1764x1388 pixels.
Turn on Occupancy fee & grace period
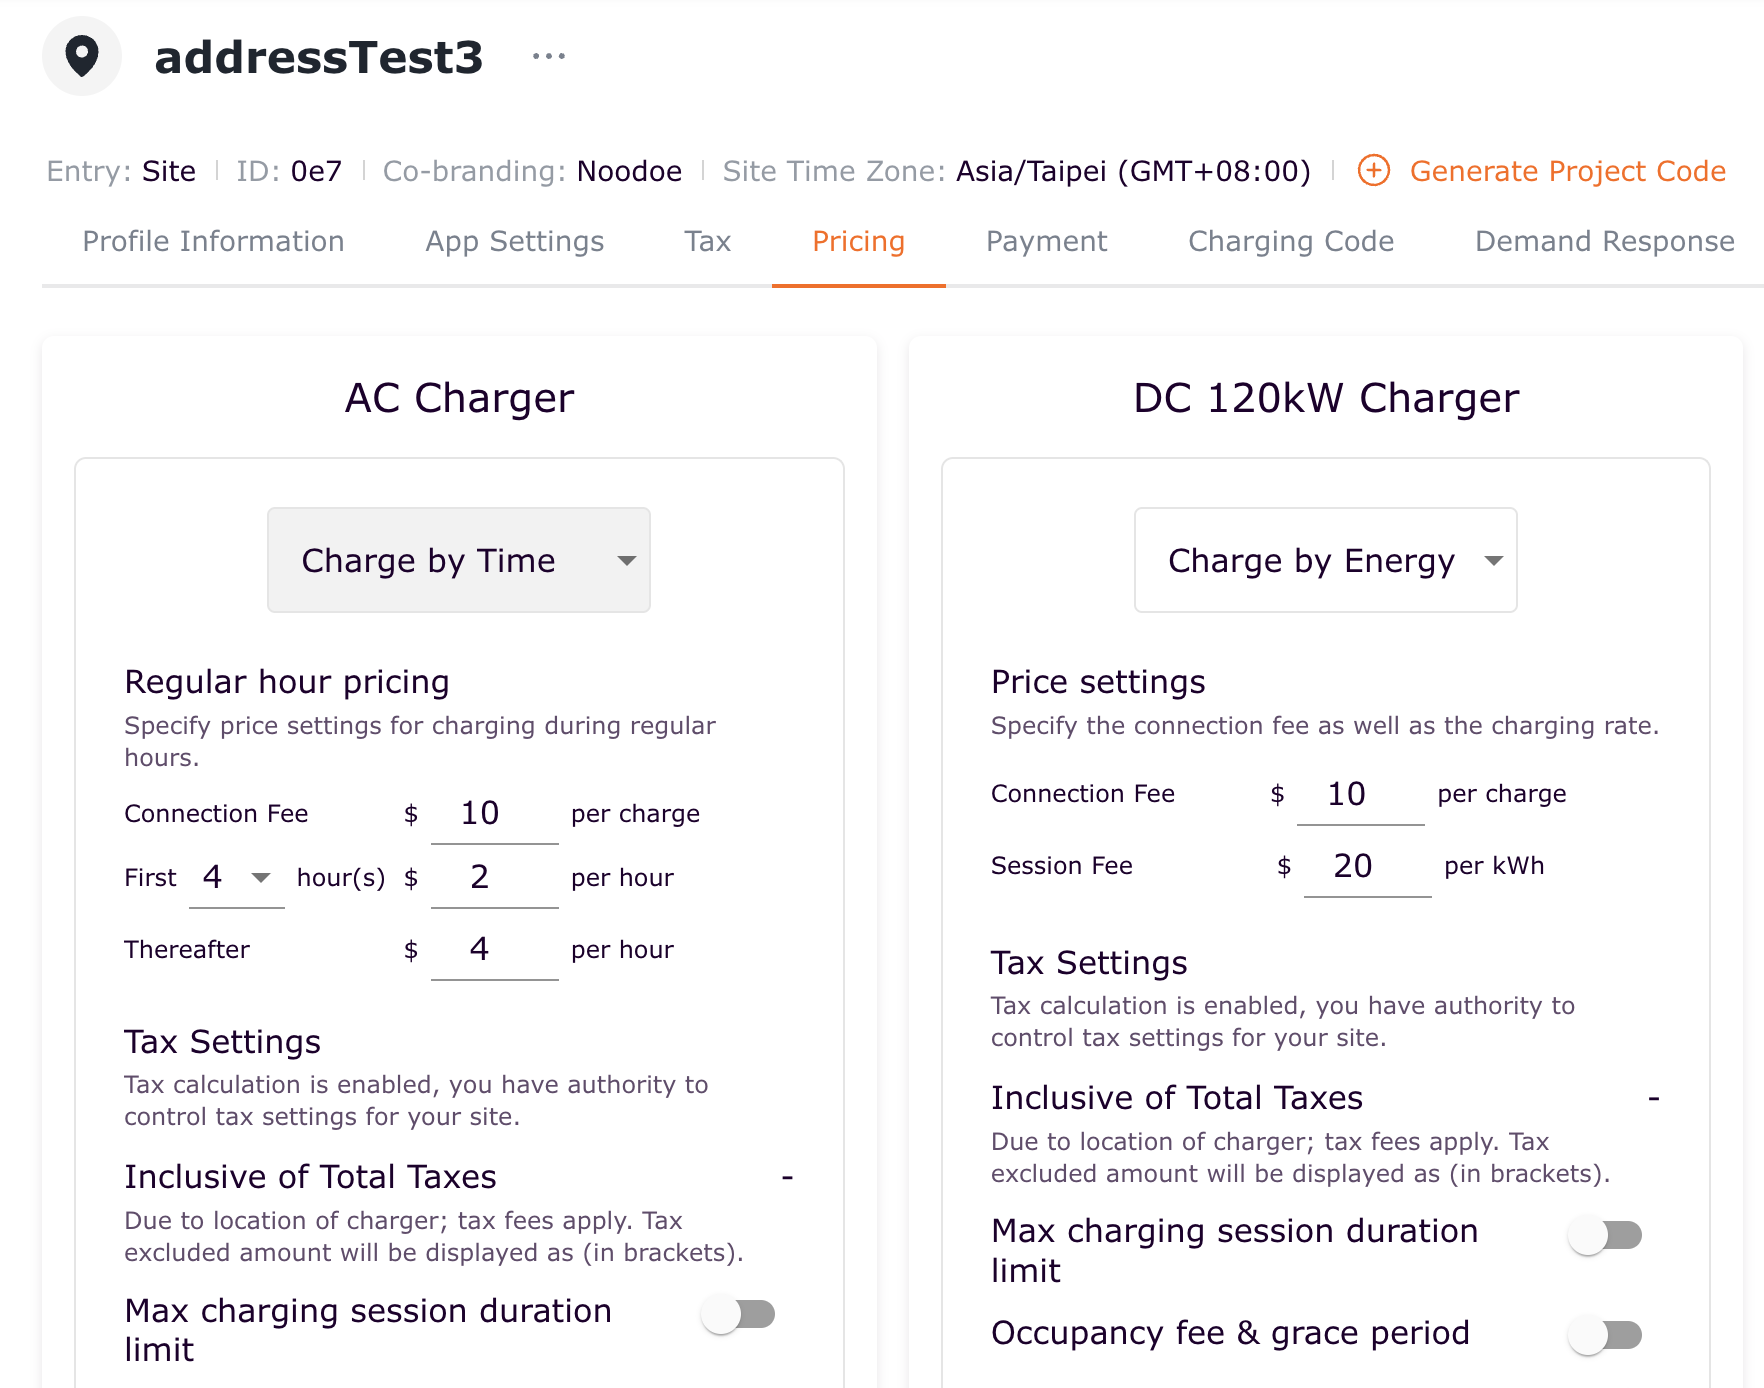pos(1605,1334)
